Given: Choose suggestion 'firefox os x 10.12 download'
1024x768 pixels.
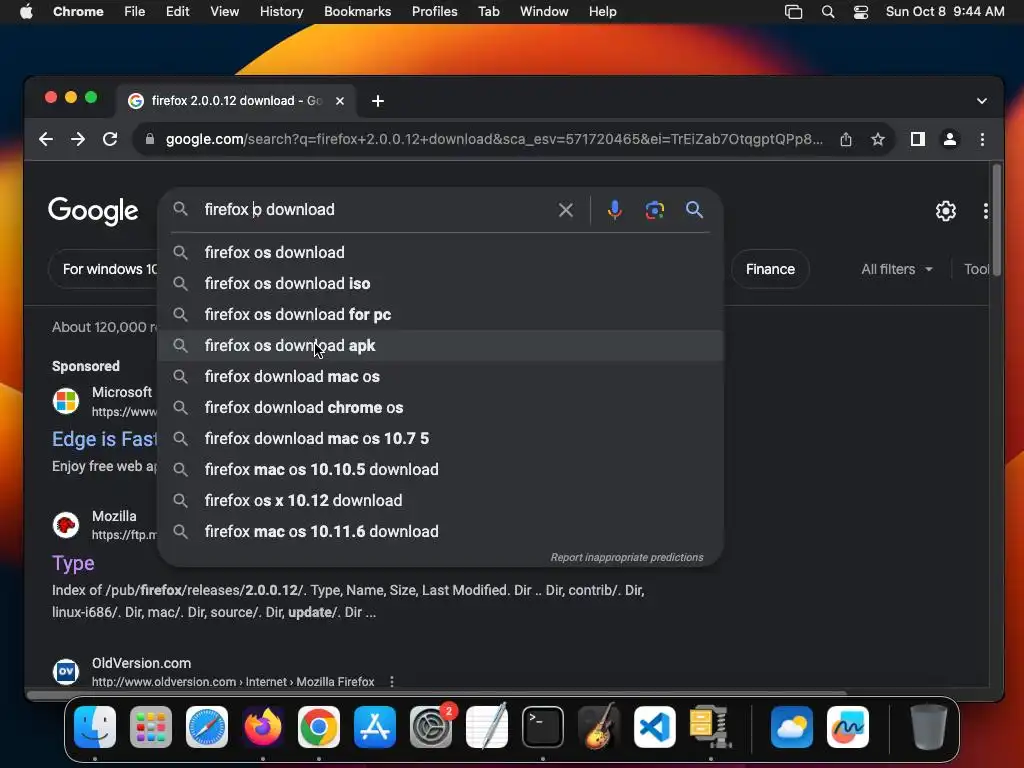Looking at the screenshot, I should pyautogui.click(x=441, y=501).
